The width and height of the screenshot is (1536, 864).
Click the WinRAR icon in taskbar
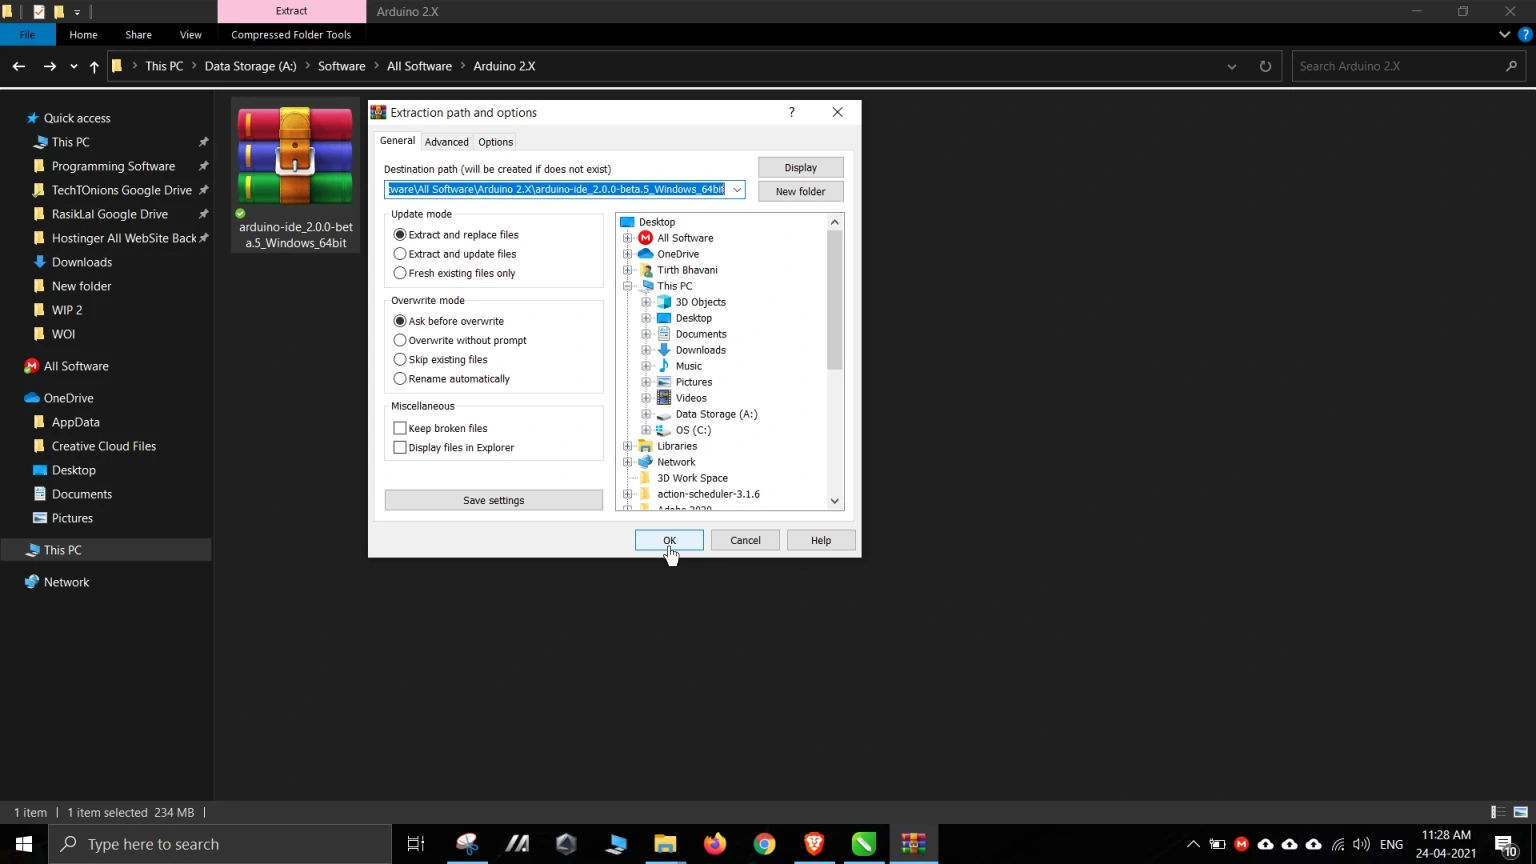pos(913,844)
